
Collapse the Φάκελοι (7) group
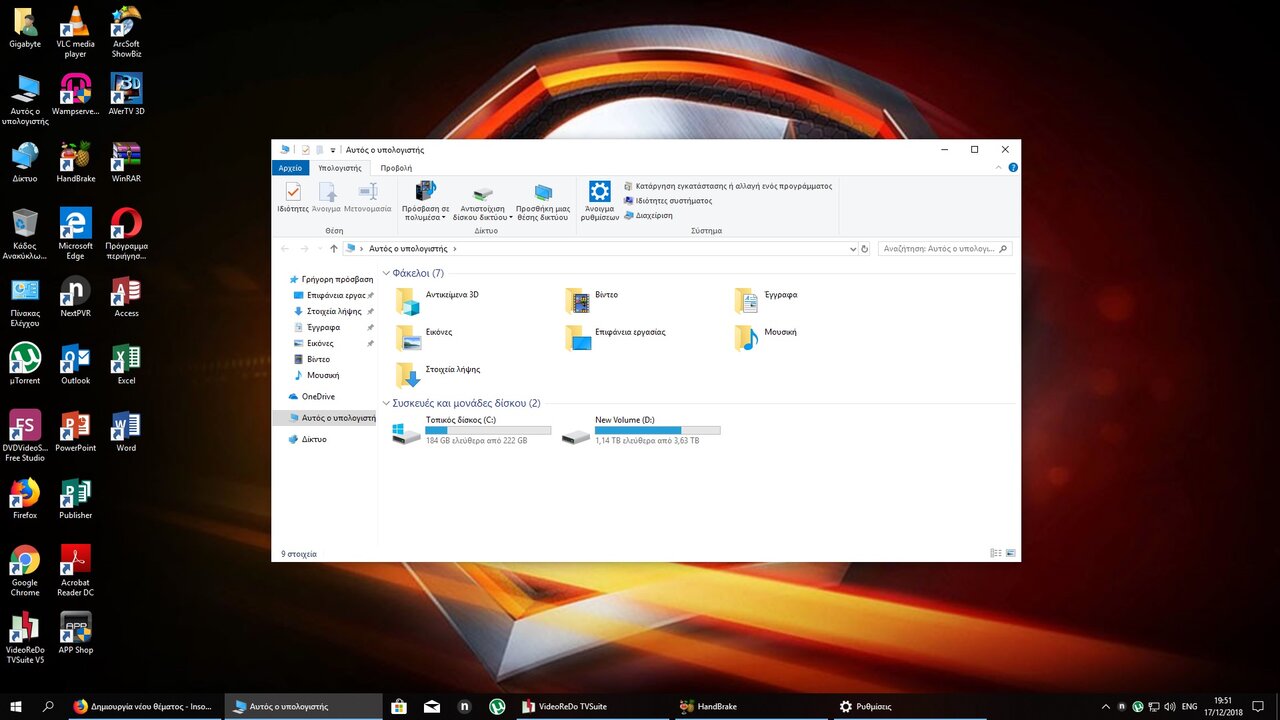(387, 274)
